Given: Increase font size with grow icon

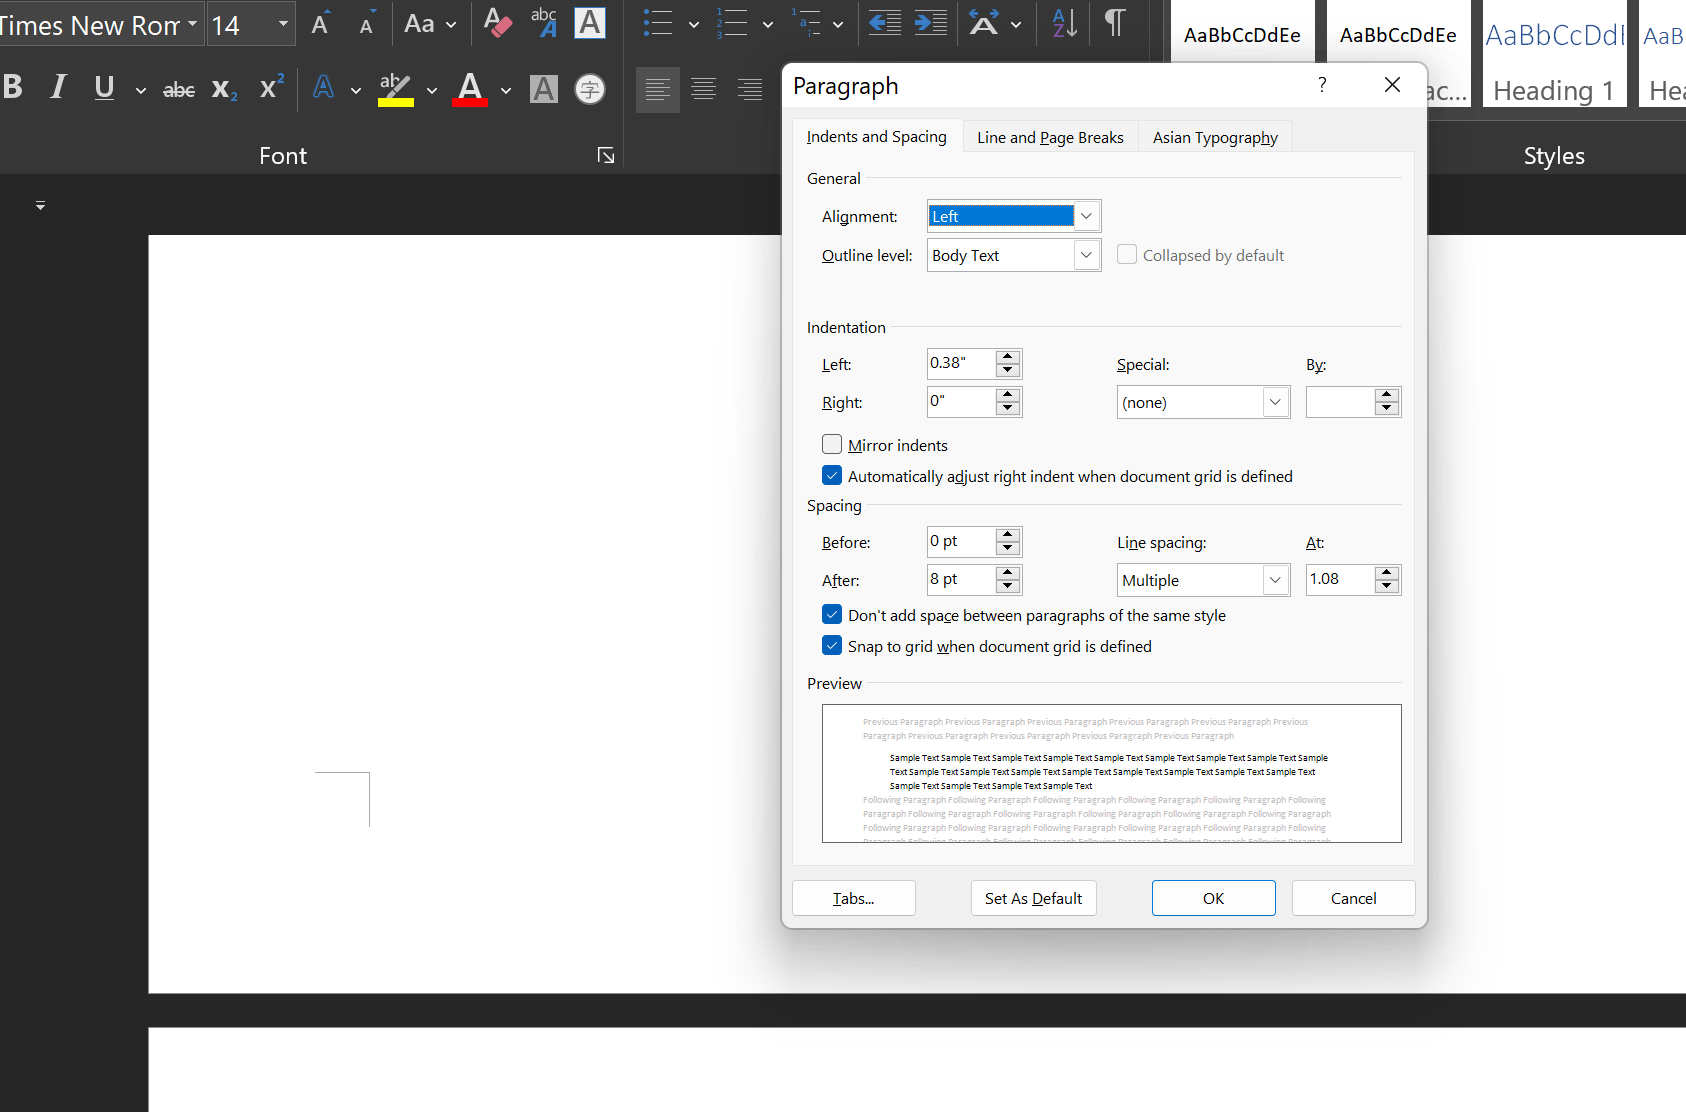Looking at the screenshot, I should (x=320, y=24).
